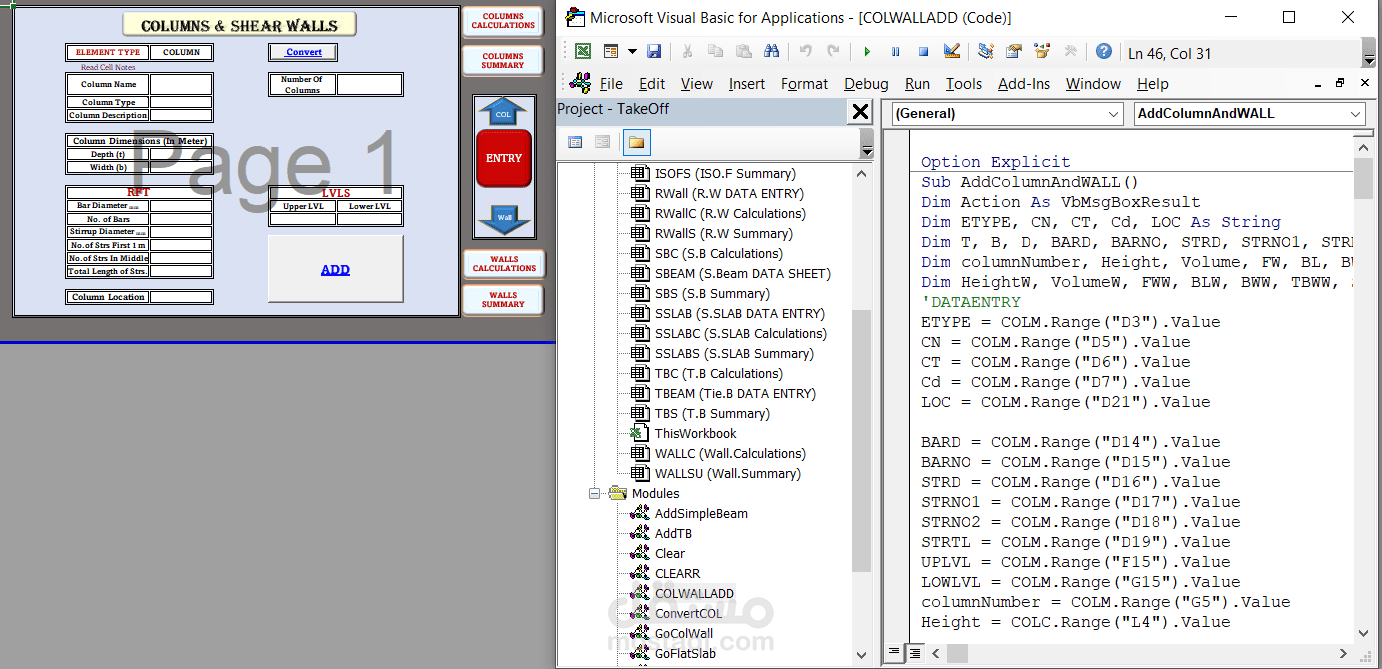Click the Number Of Columns input cell
Image resolution: width=1382 pixels, height=669 pixels.
coord(369,84)
